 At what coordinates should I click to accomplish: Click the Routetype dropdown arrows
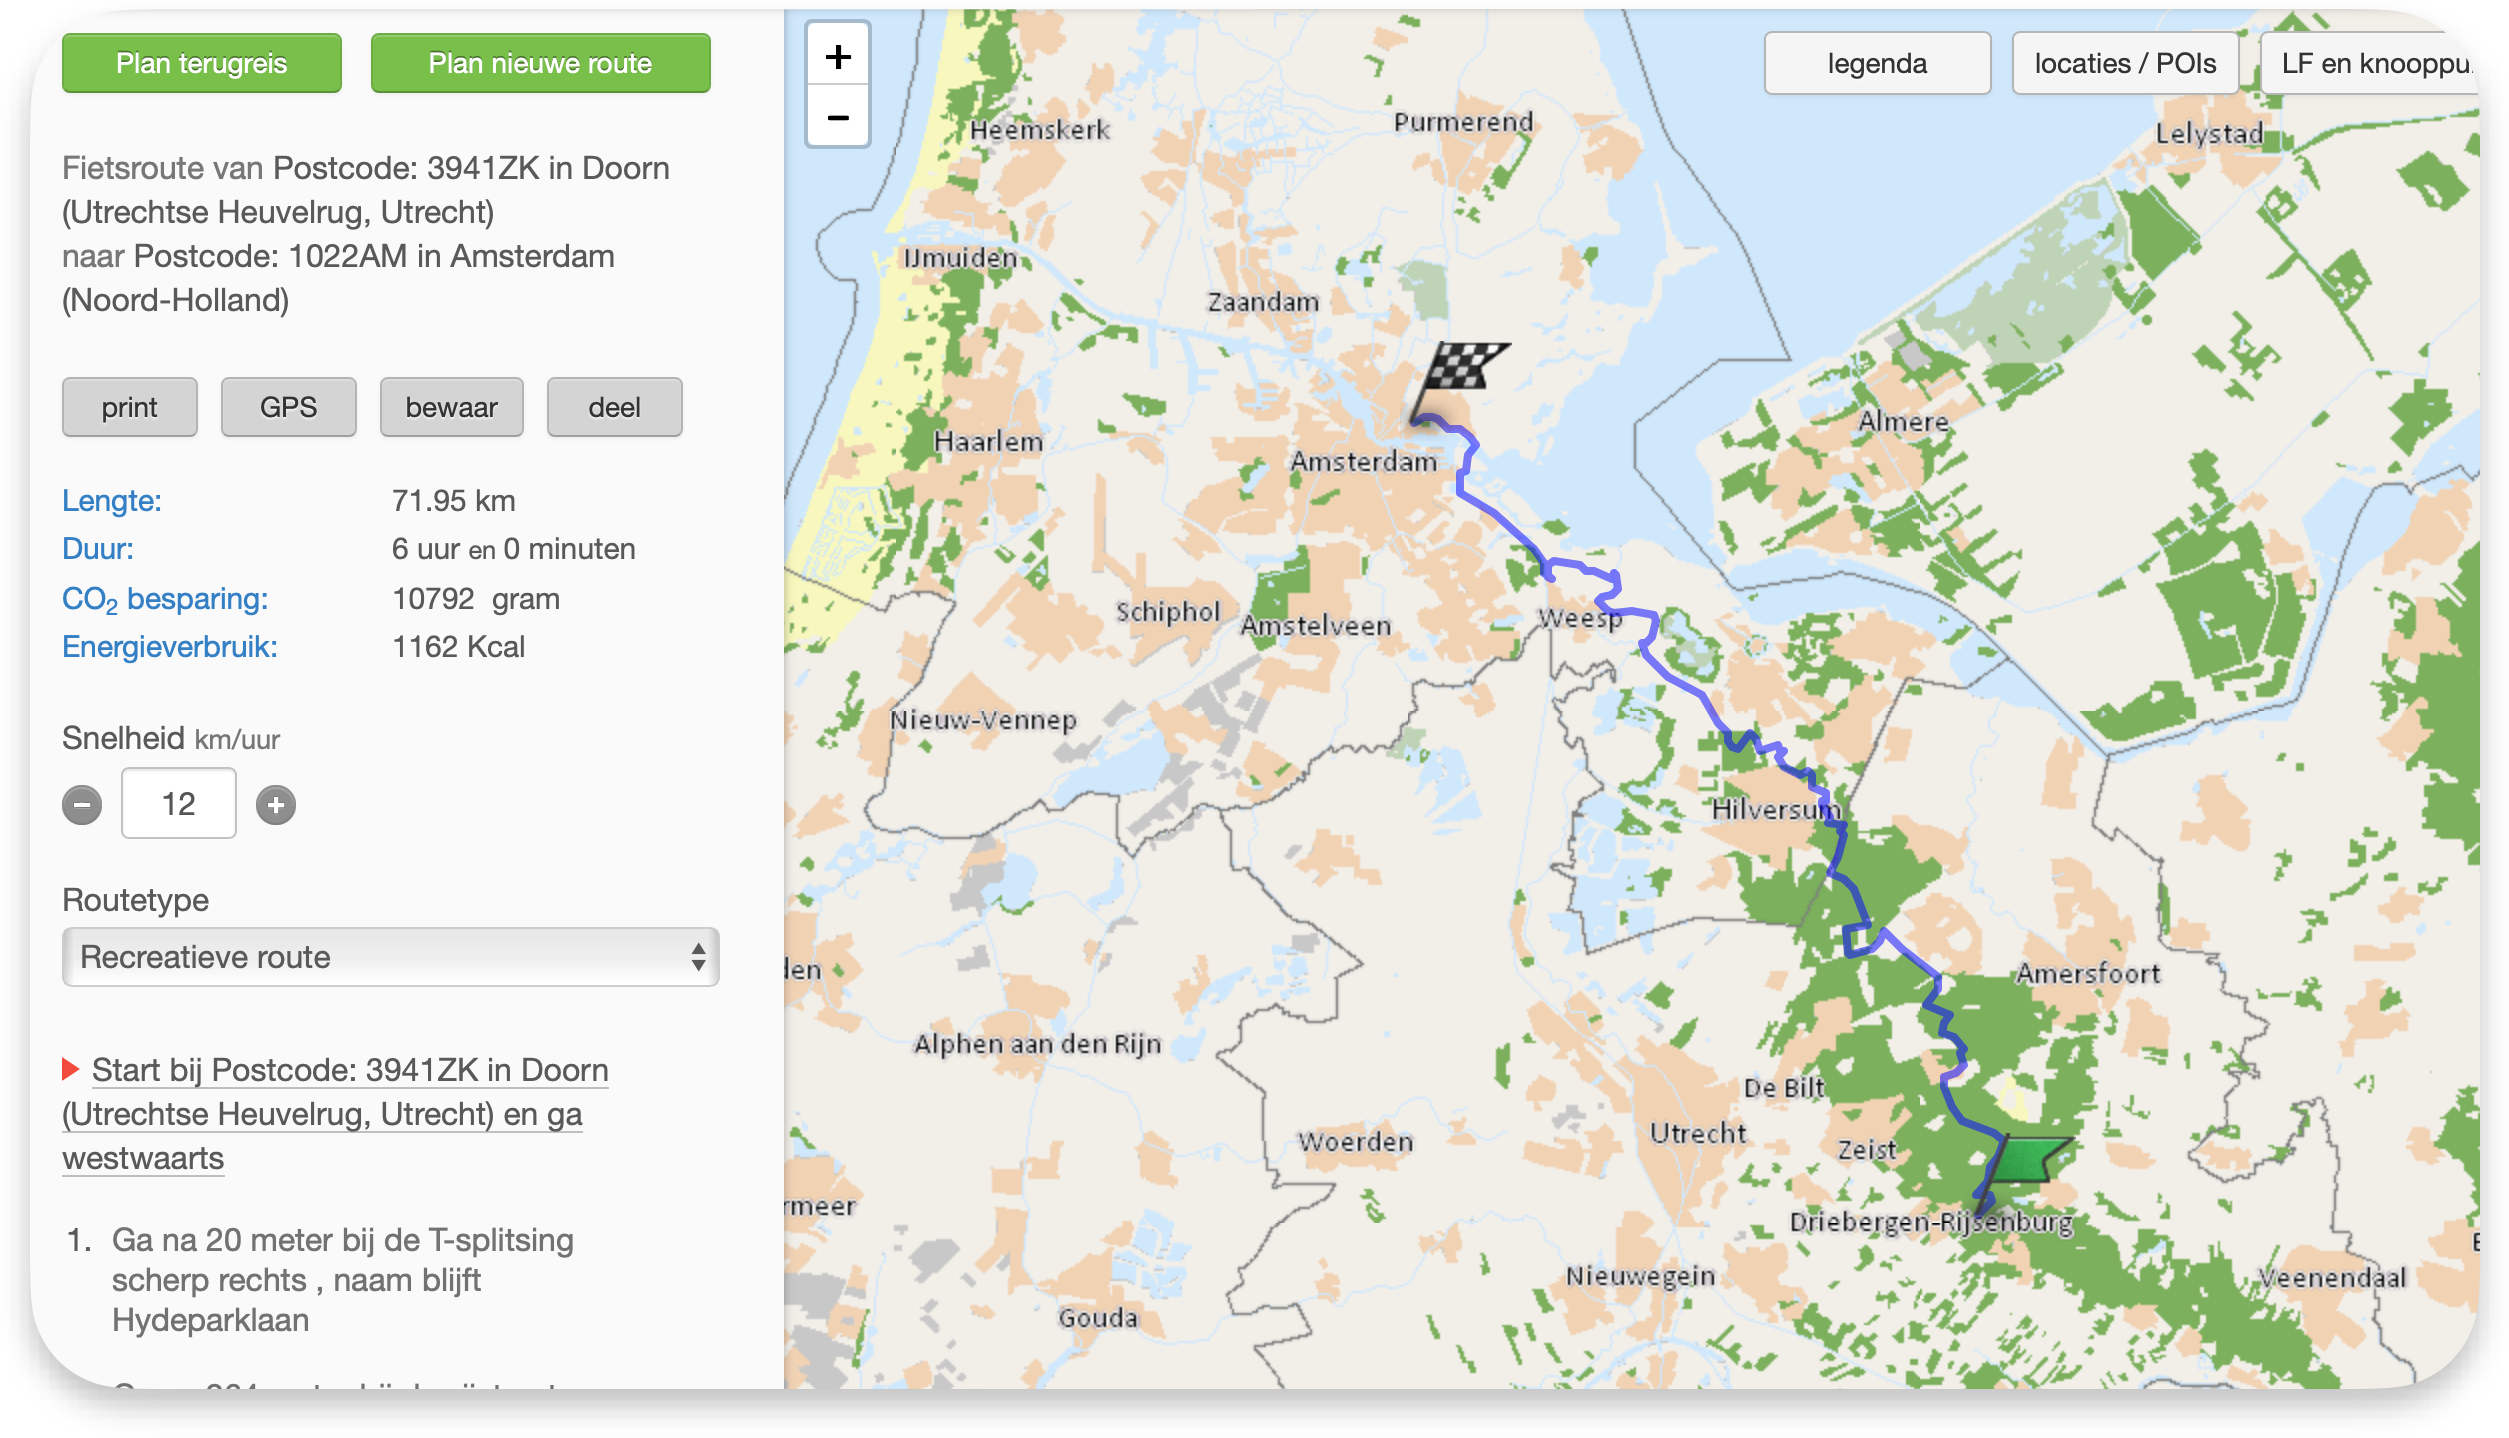pos(698,957)
